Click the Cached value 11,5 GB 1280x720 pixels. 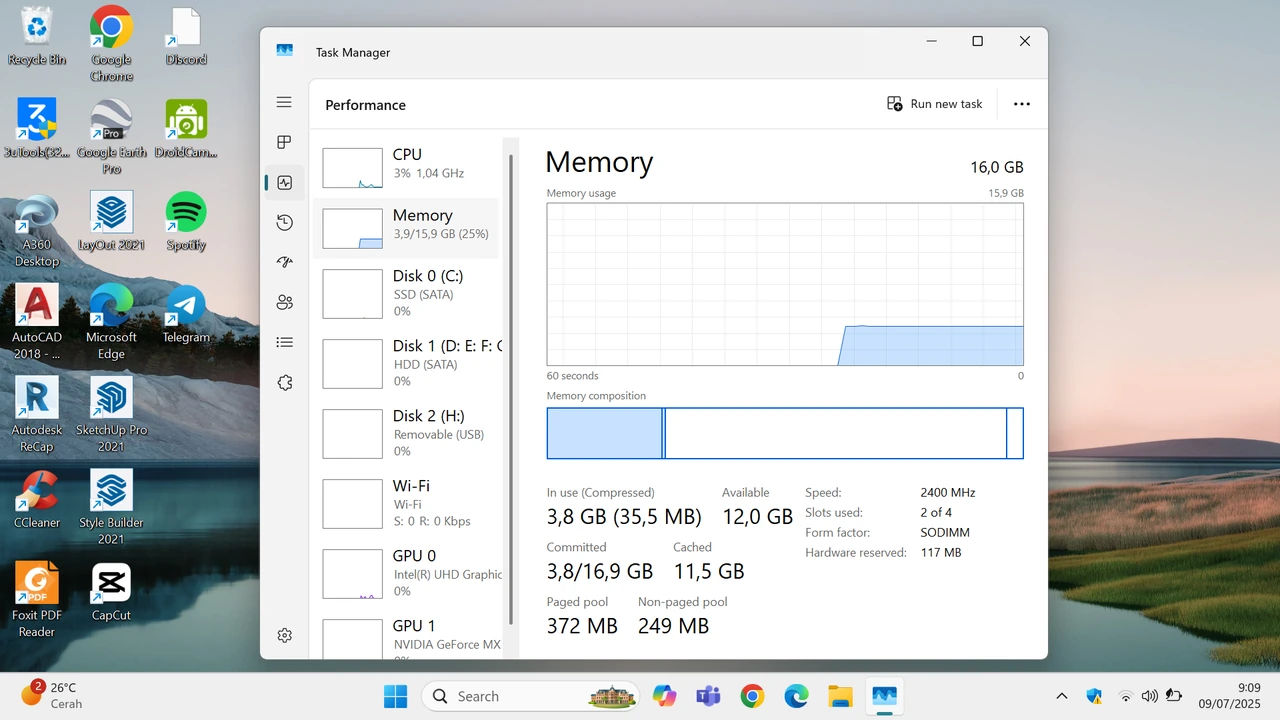pyautogui.click(x=709, y=571)
